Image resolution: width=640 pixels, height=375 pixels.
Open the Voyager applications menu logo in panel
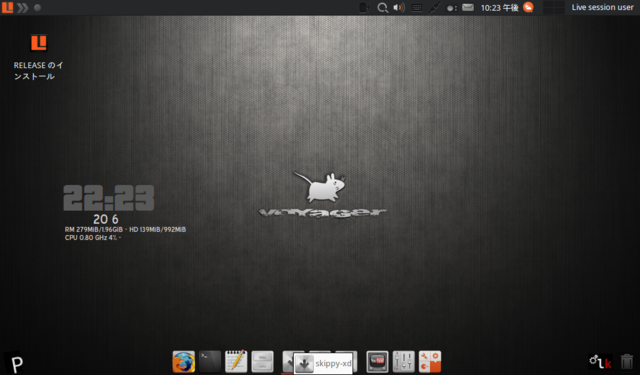(x=7, y=7)
